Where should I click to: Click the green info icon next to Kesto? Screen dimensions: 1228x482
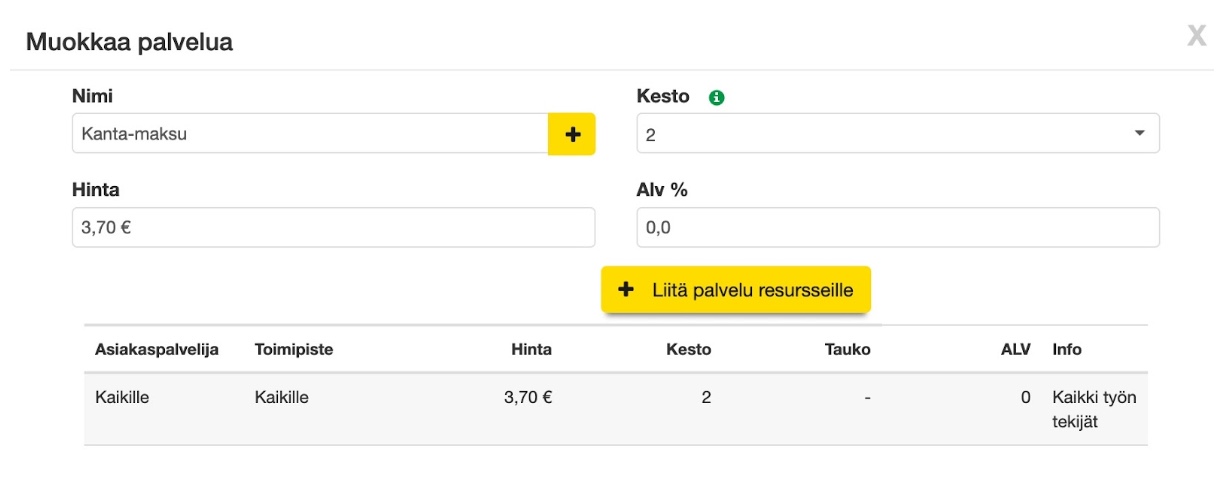(x=716, y=98)
